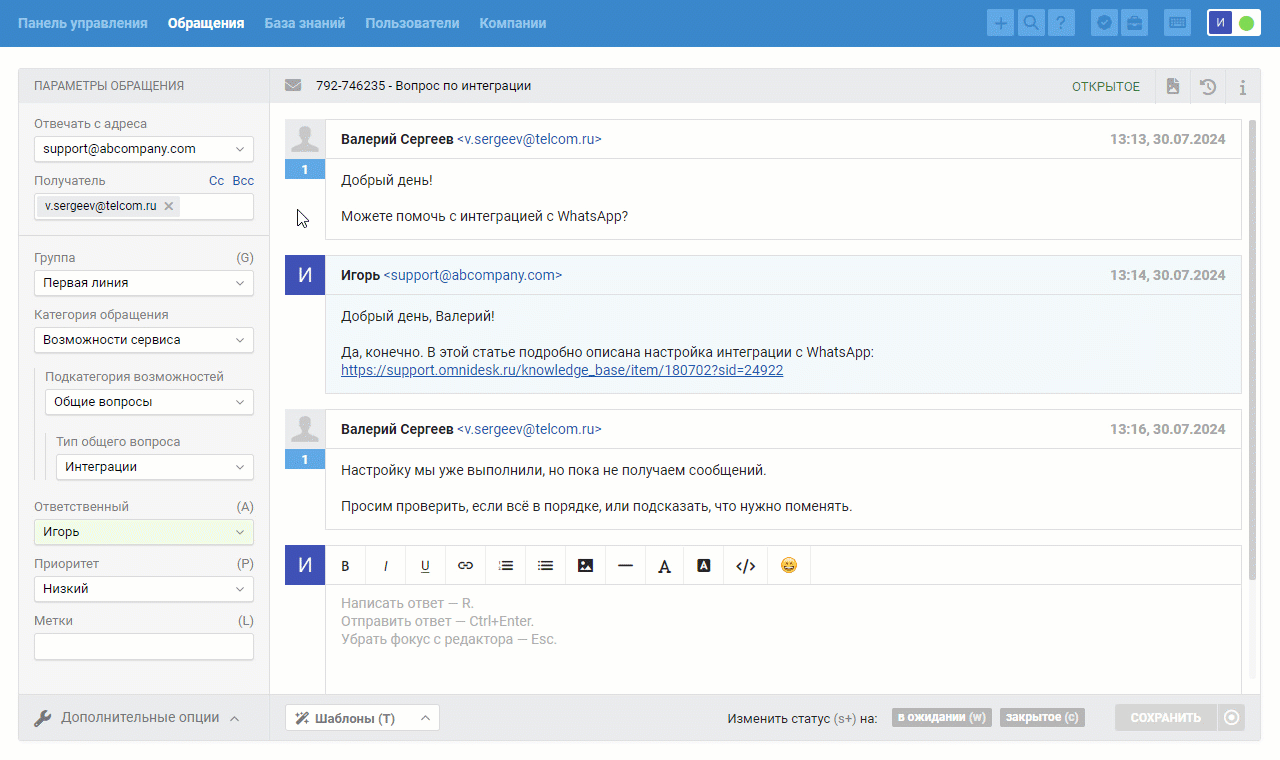1280x760 pixels.
Task: Open the Приоритет dropdown showing Низкий
Action: 144,589
